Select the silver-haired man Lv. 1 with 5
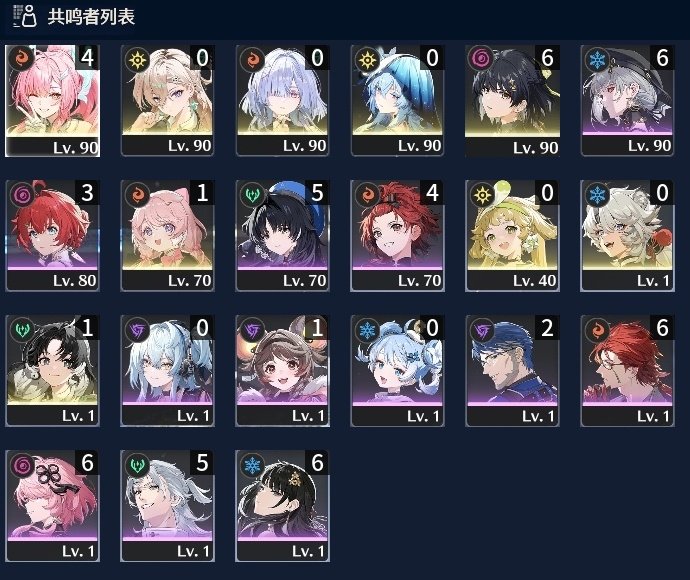The height and width of the screenshot is (580, 690). coord(168,506)
